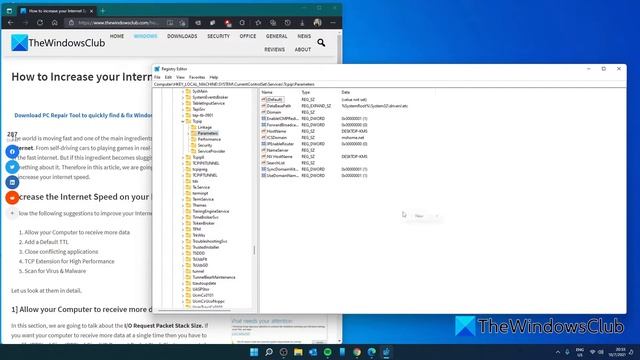Viewport: 640px width, 360px height.
Task: Select the IPEnableRouter value
Action: pos(280,144)
